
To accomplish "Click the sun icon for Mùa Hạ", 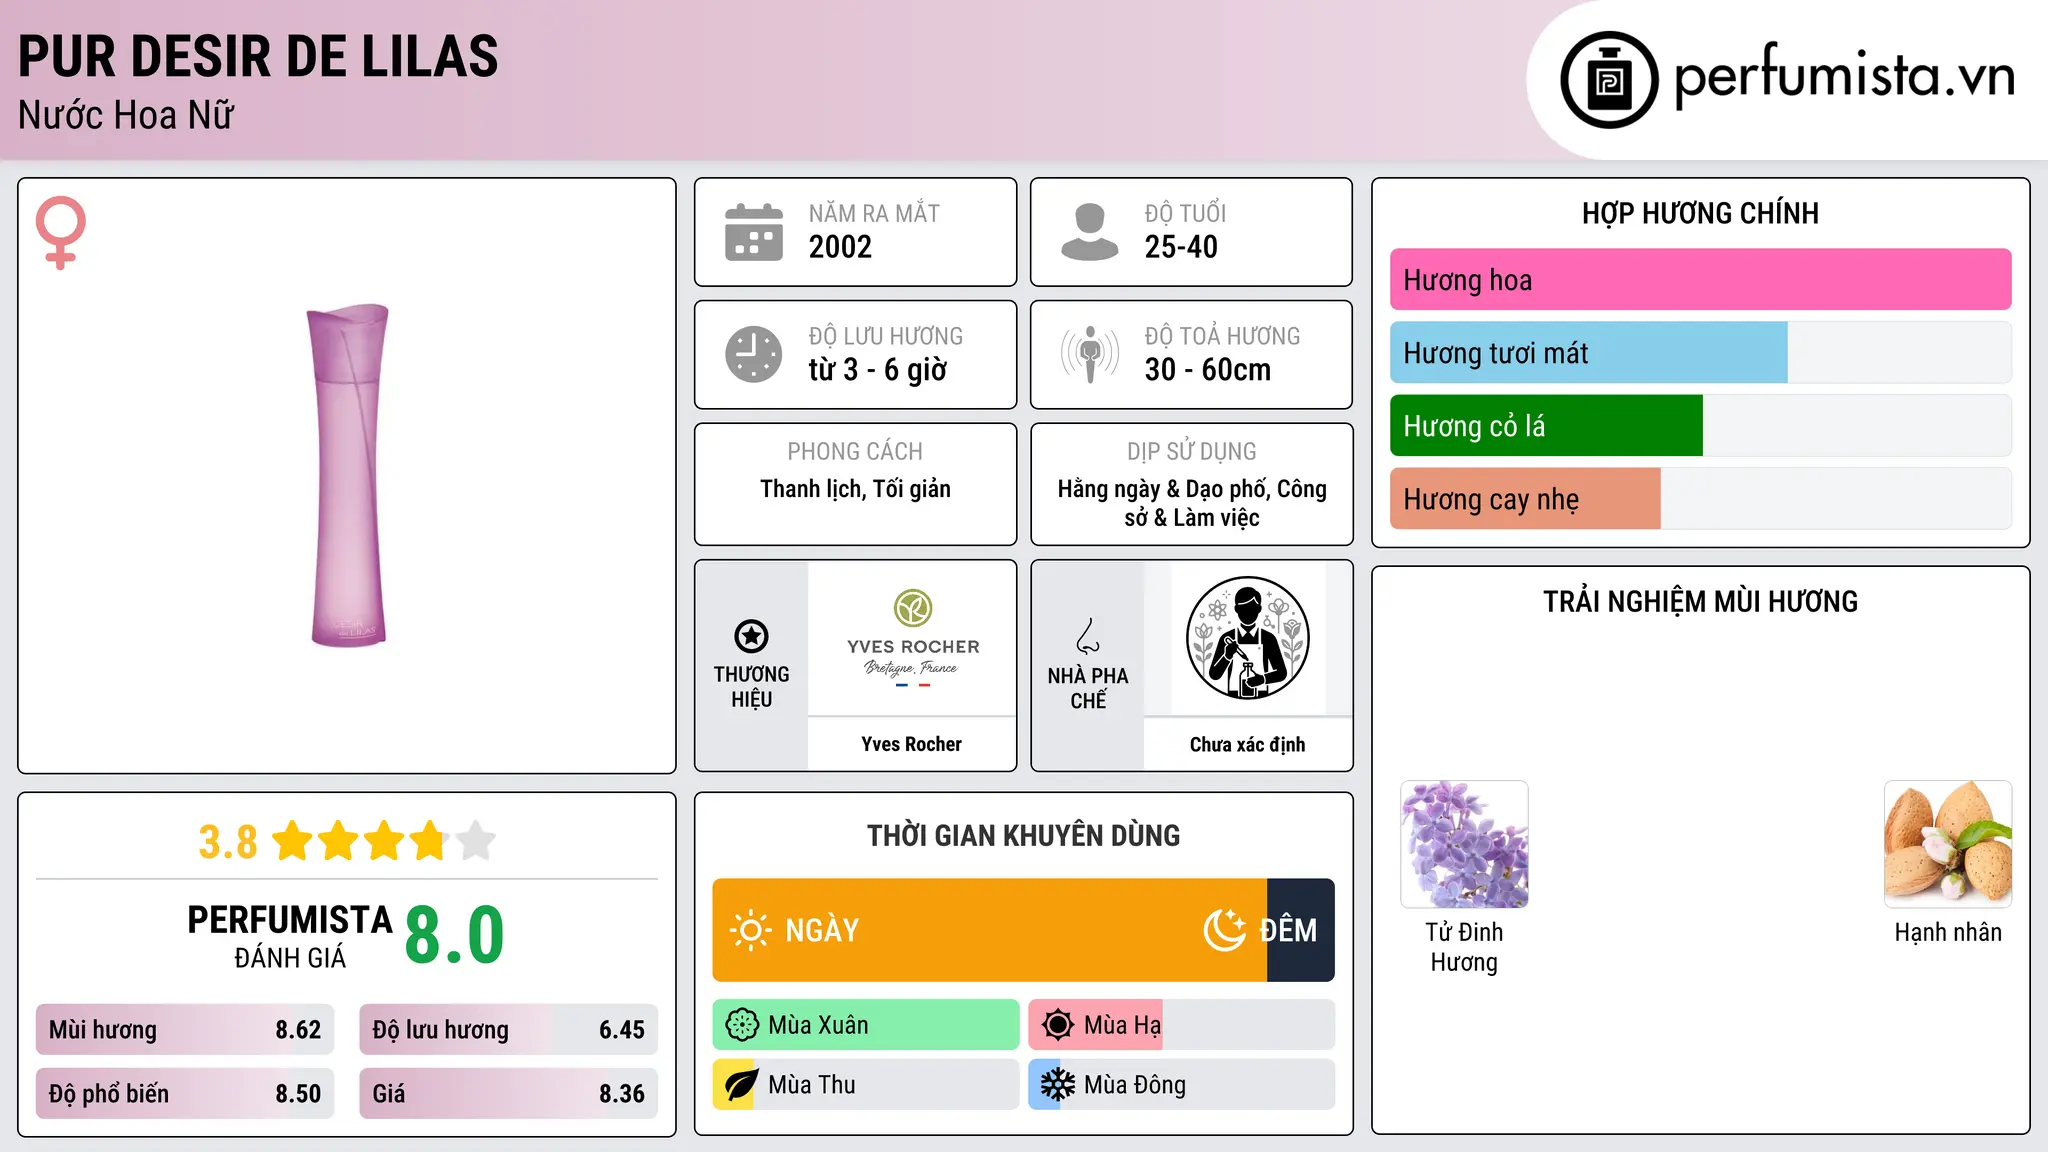I will [x=1058, y=1025].
